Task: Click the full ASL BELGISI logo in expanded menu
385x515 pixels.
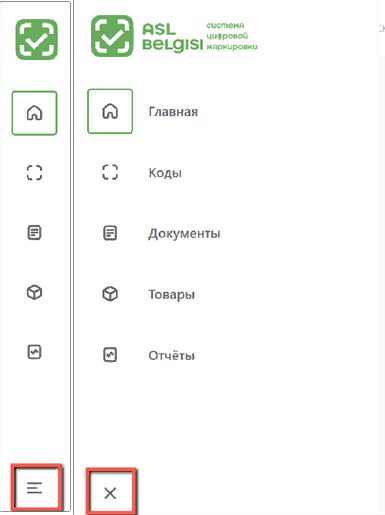Action: point(174,36)
